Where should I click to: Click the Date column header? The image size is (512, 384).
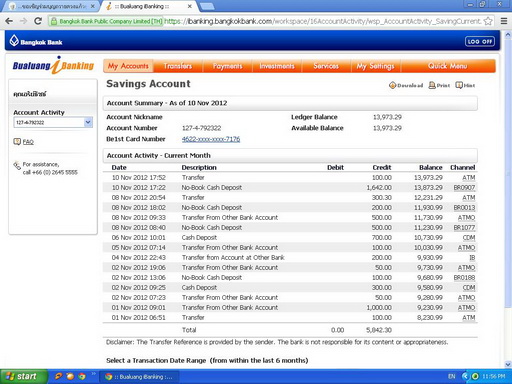pos(119,168)
